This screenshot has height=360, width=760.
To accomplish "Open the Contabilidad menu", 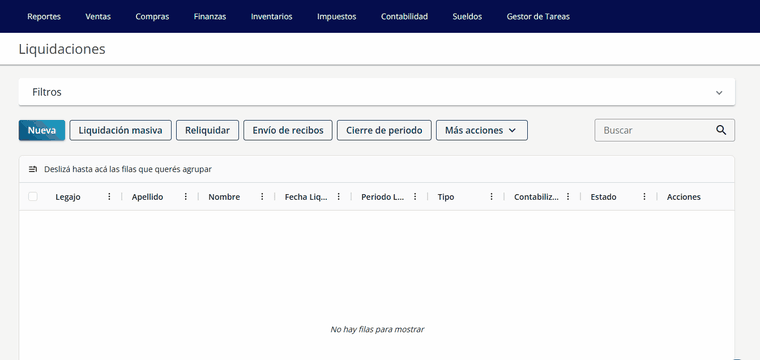I will [404, 16].
